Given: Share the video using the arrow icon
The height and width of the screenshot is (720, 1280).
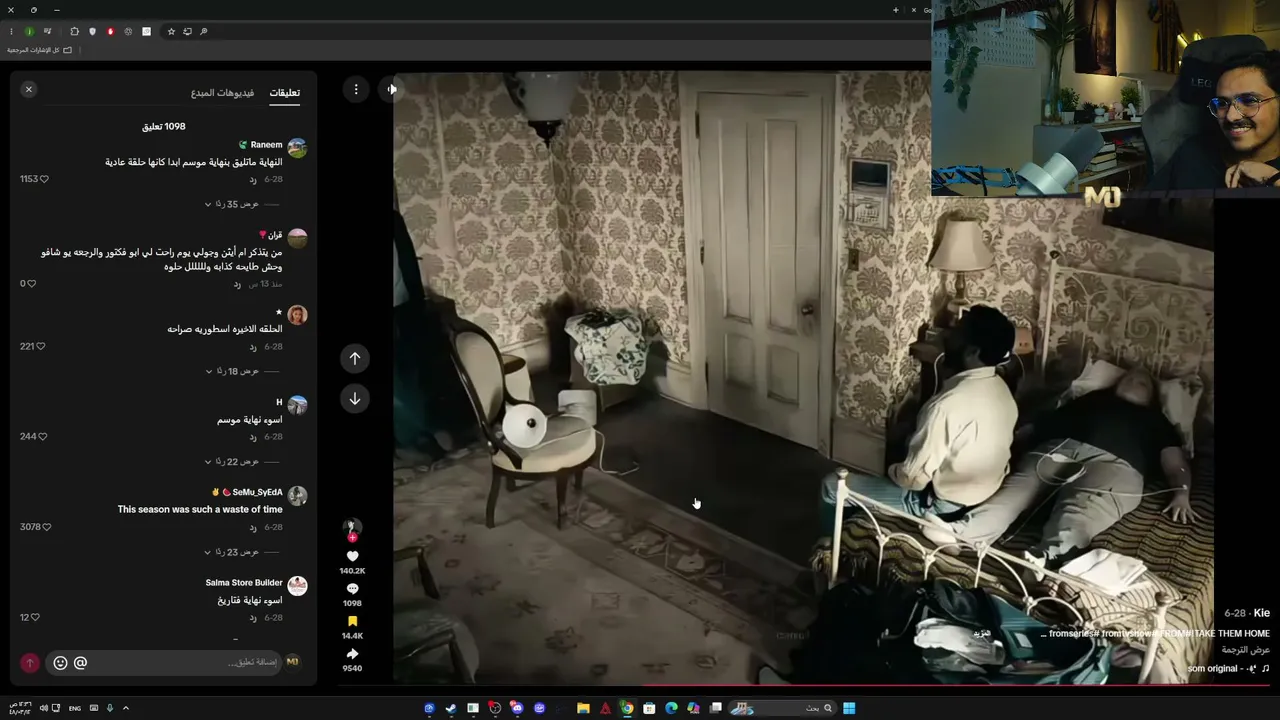Looking at the screenshot, I should coord(352,654).
